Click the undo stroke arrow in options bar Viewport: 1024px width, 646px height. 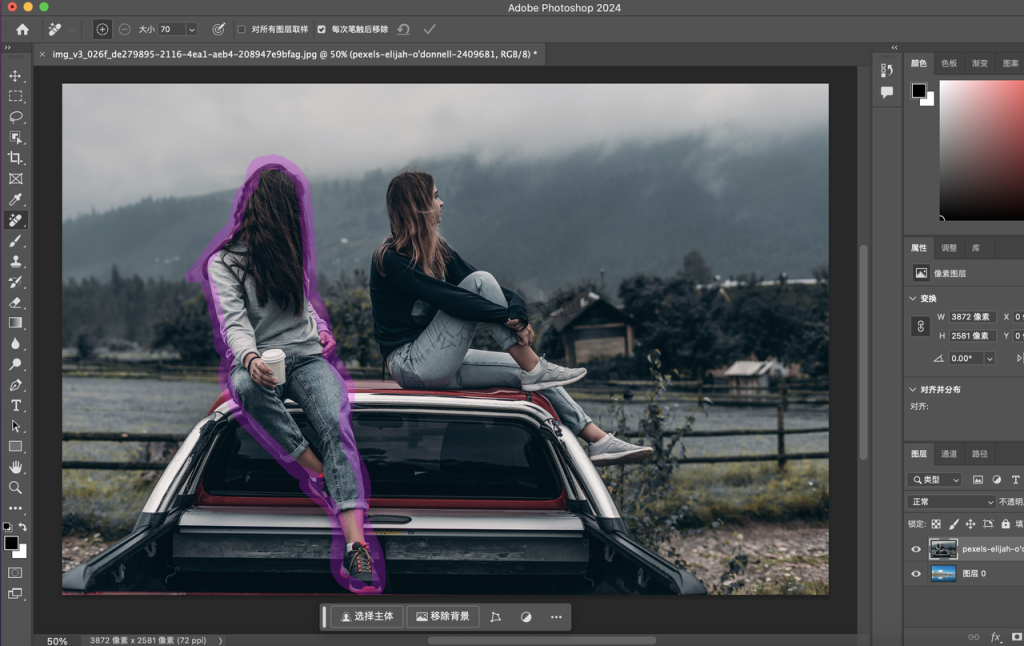(404, 29)
